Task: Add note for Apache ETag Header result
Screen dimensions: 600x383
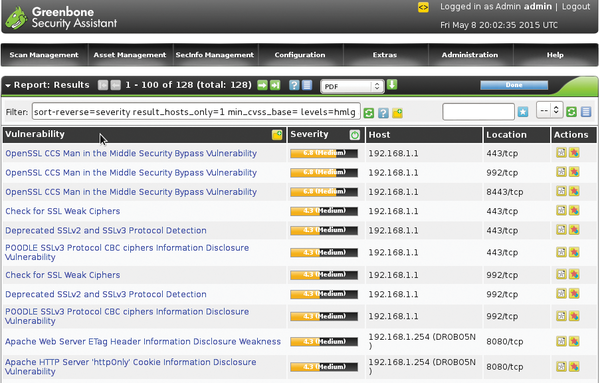Action: [561, 341]
